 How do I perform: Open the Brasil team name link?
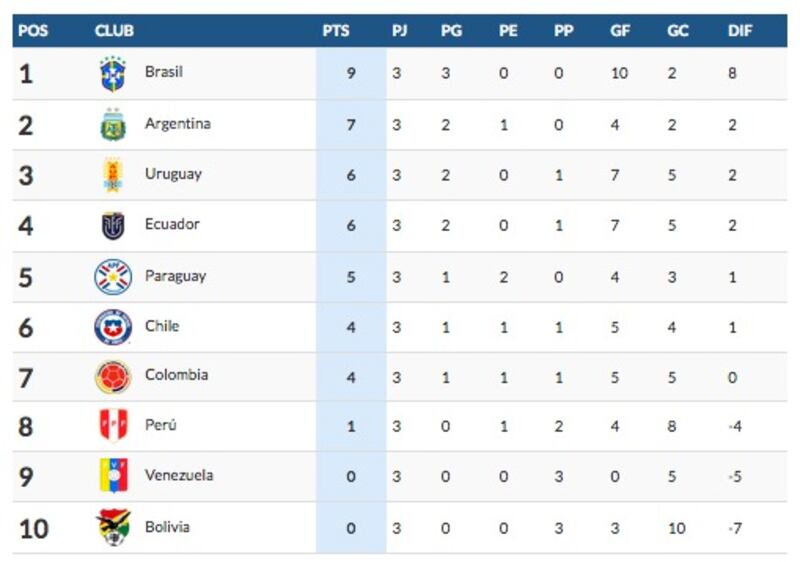point(164,71)
